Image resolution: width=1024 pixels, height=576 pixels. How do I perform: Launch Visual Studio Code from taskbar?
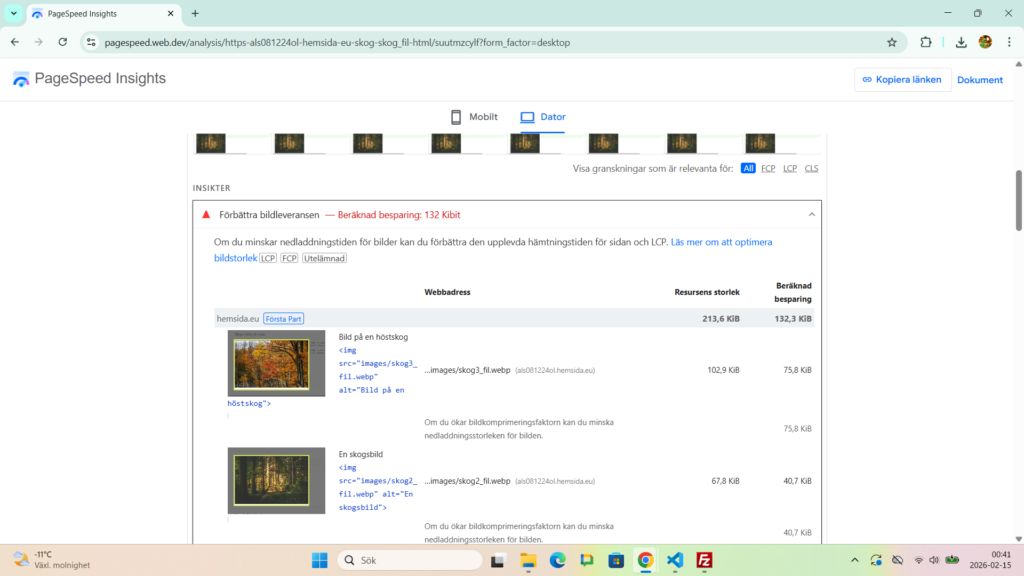tap(675, 560)
